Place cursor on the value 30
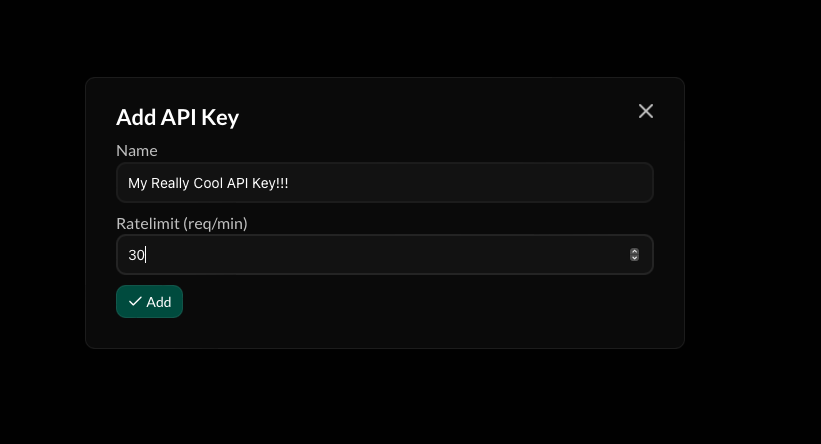 click(136, 255)
